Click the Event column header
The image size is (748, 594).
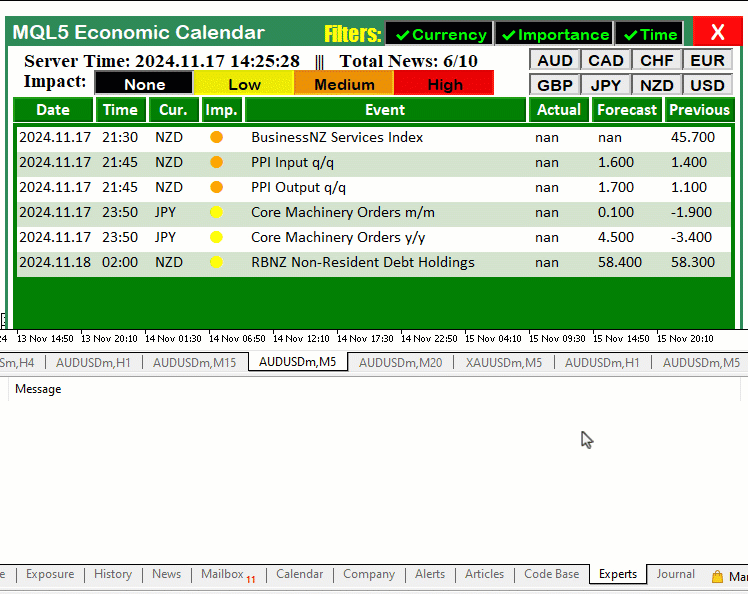(385, 110)
